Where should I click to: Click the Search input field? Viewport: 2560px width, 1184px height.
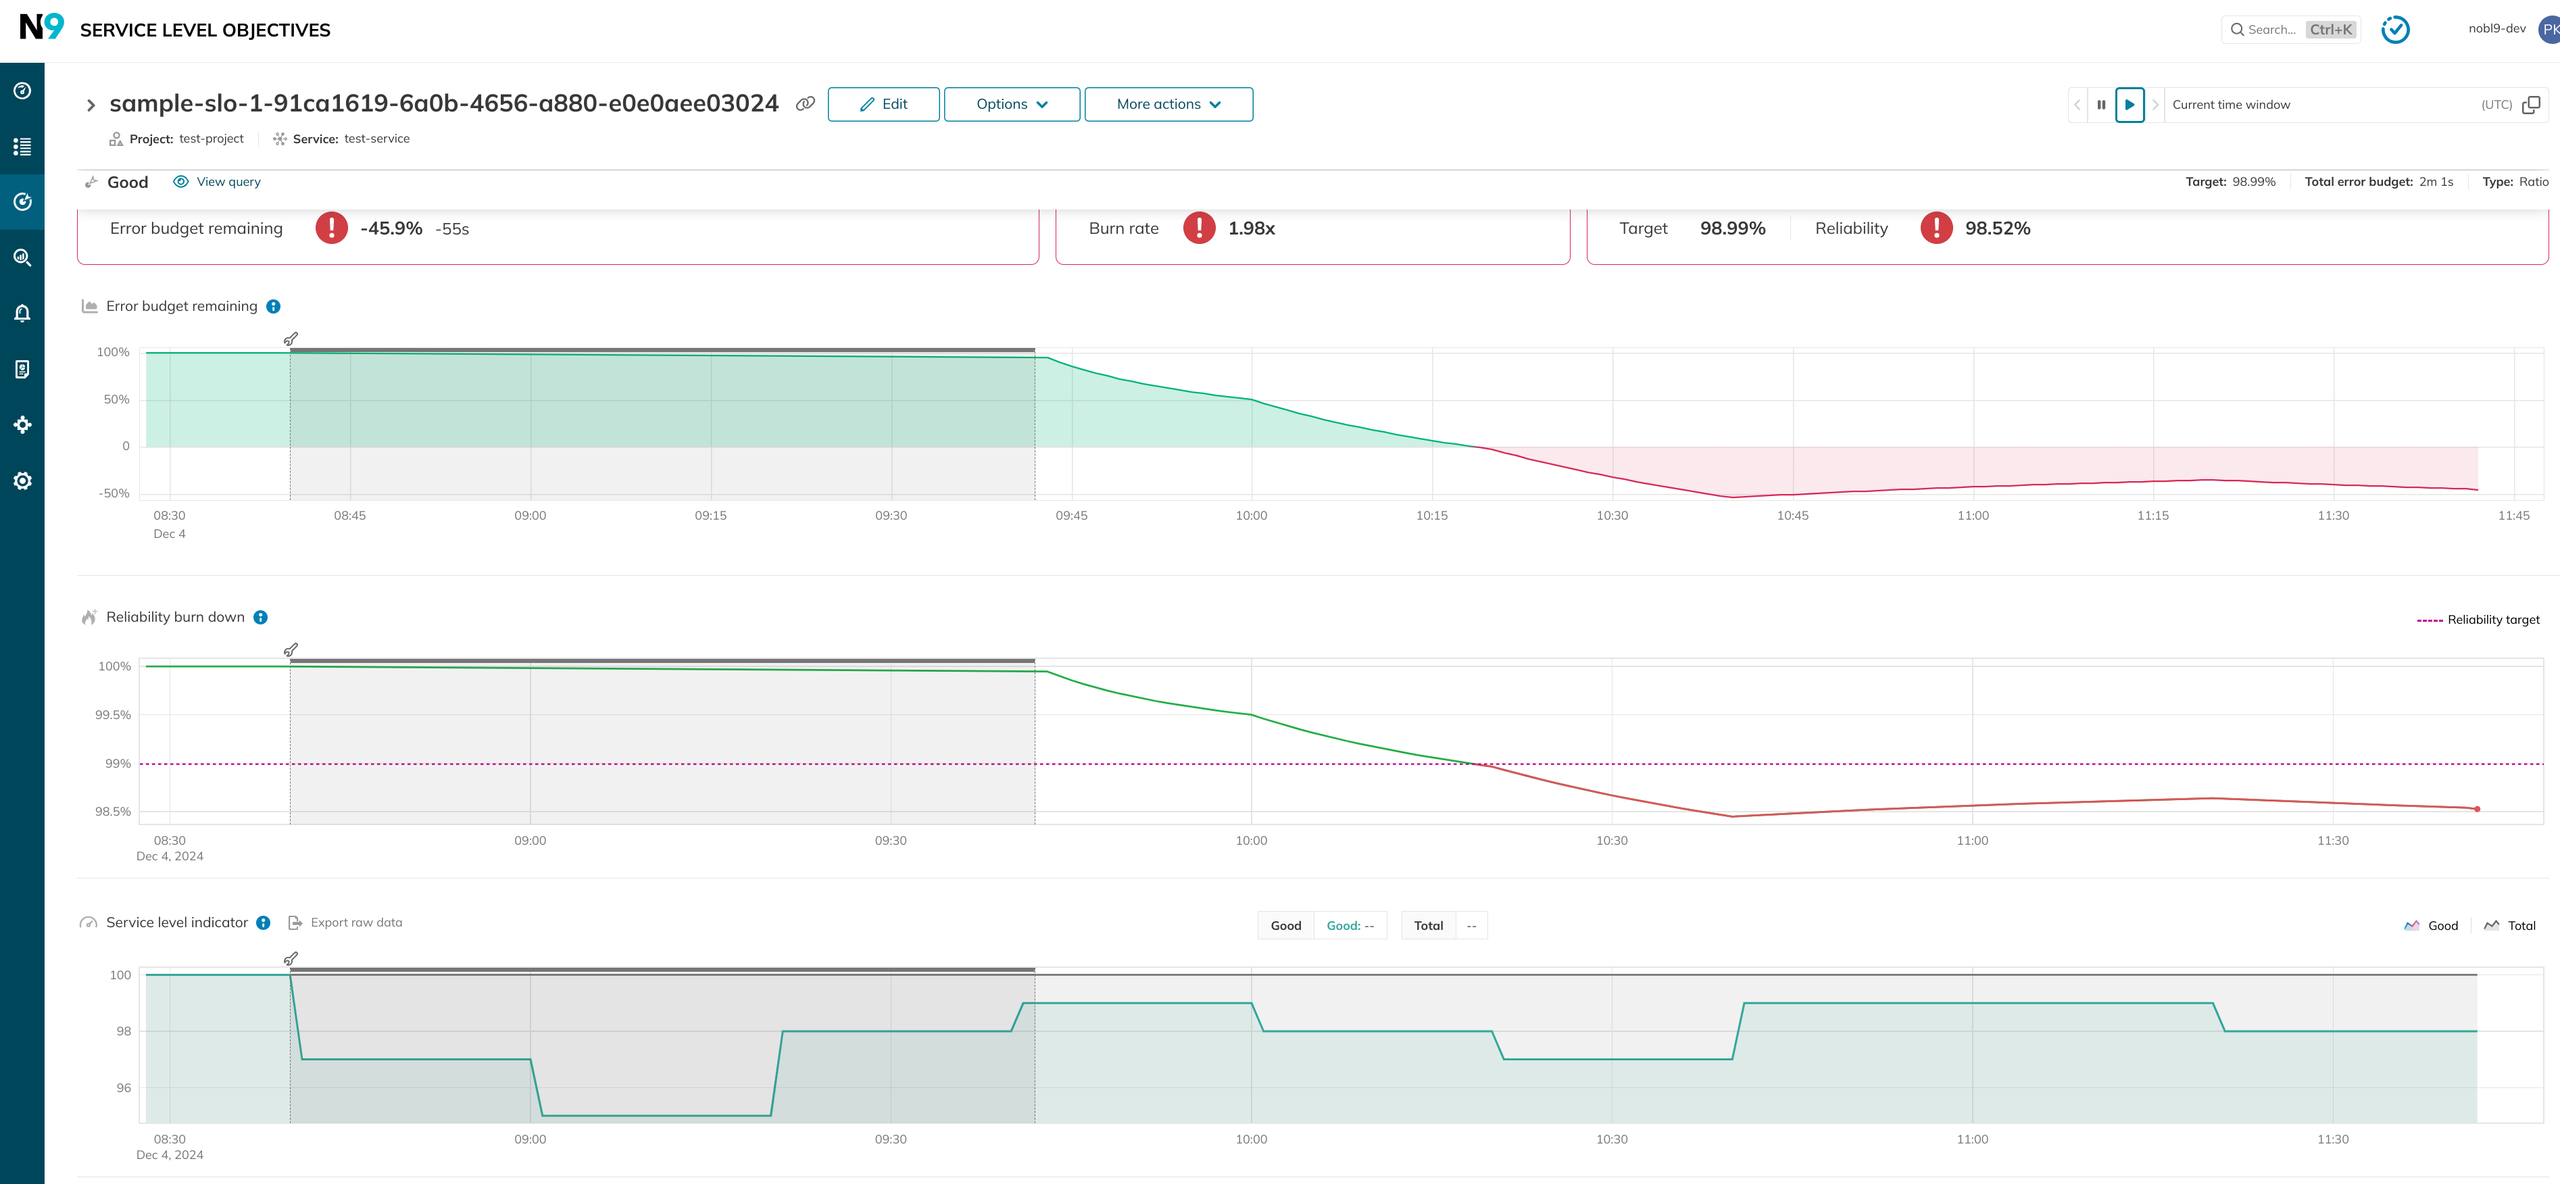click(2291, 29)
